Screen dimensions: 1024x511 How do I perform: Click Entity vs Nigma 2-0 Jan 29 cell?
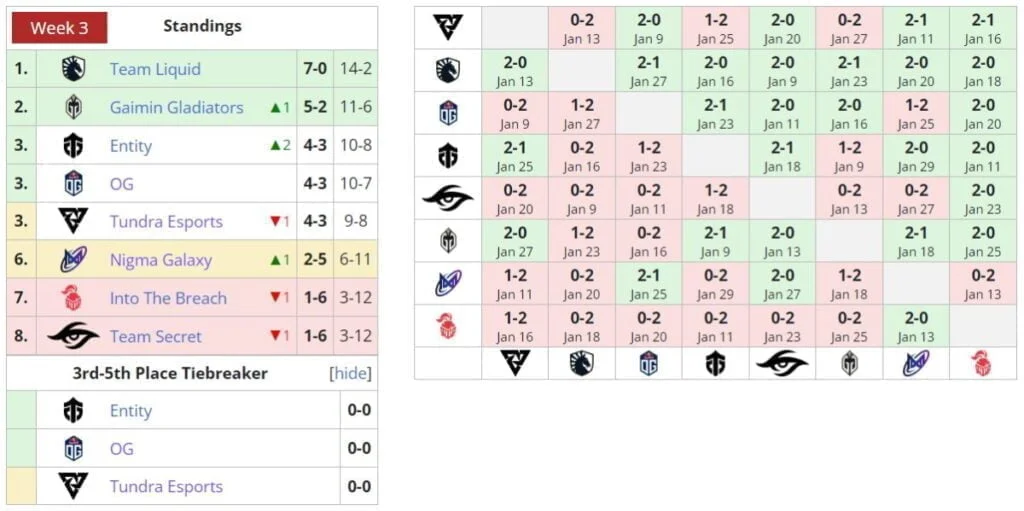tap(916, 156)
